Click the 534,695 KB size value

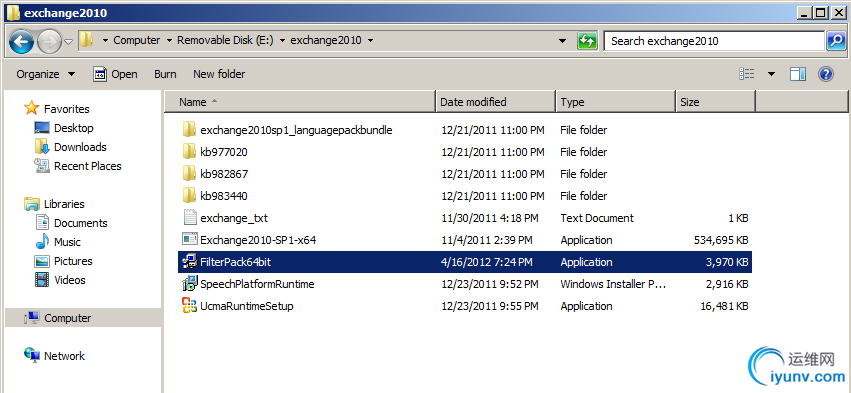pyautogui.click(x=721, y=240)
